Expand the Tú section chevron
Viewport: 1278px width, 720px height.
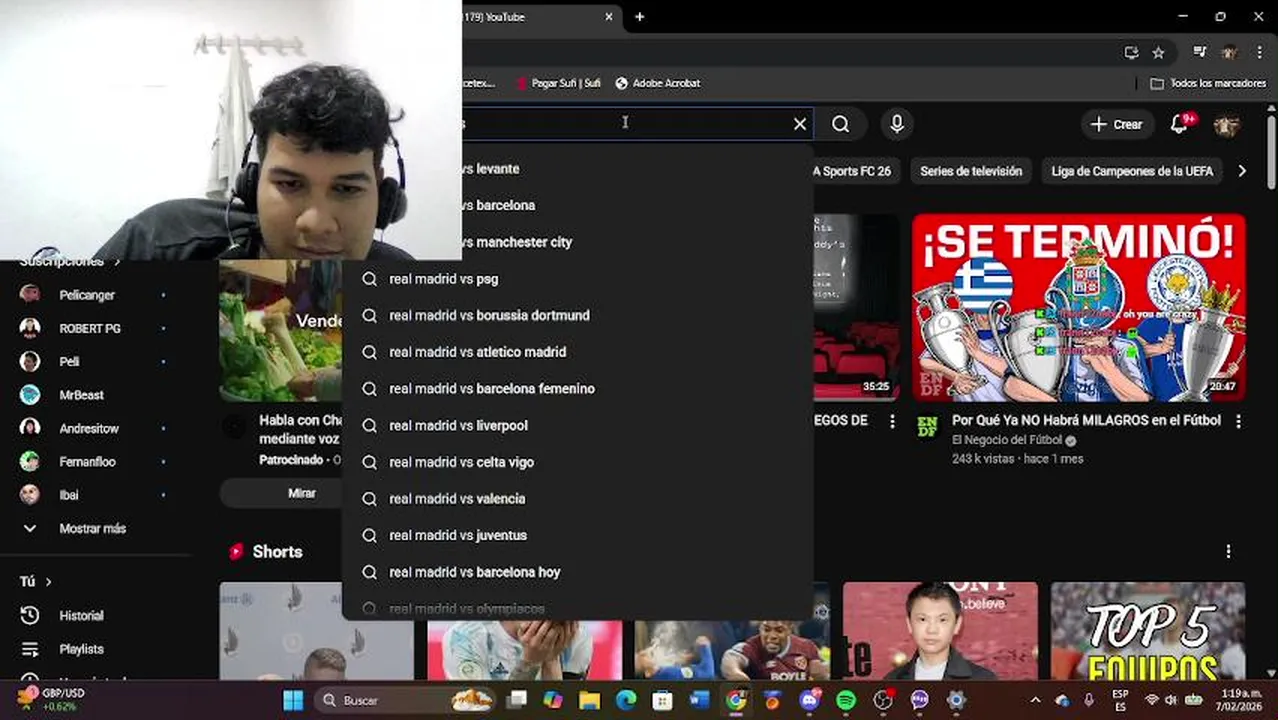click(x=48, y=581)
